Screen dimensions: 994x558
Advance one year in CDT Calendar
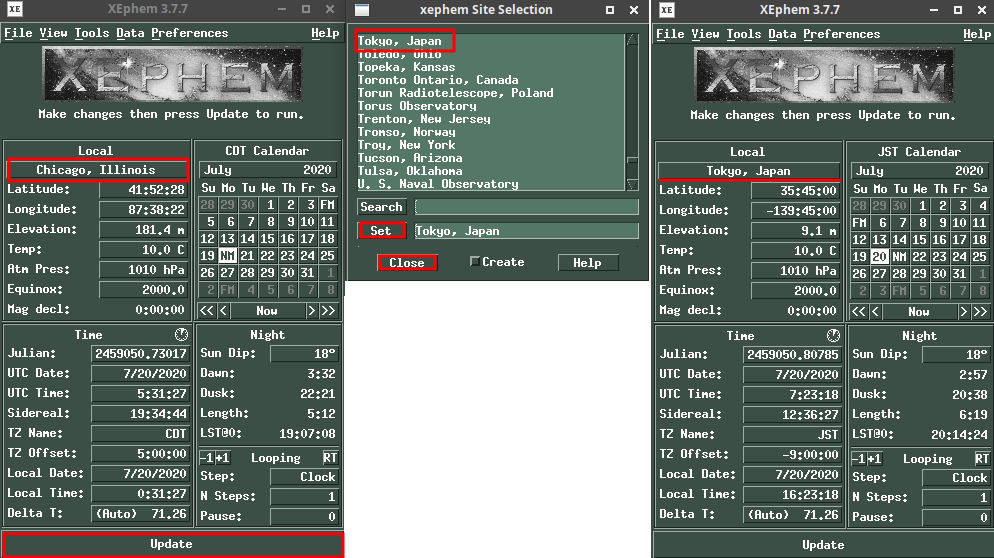coord(328,311)
